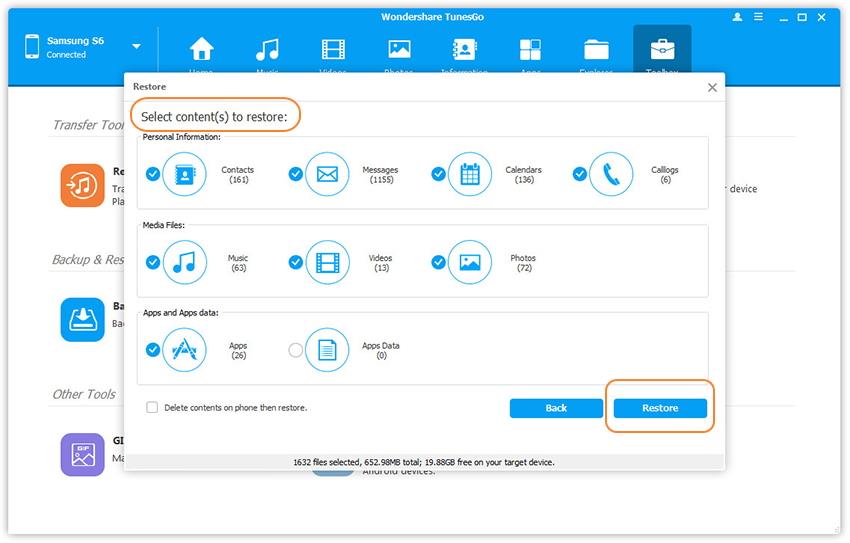Switch to the Home tab
Viewport: 850px width, 543px height.
click(202, 55)
